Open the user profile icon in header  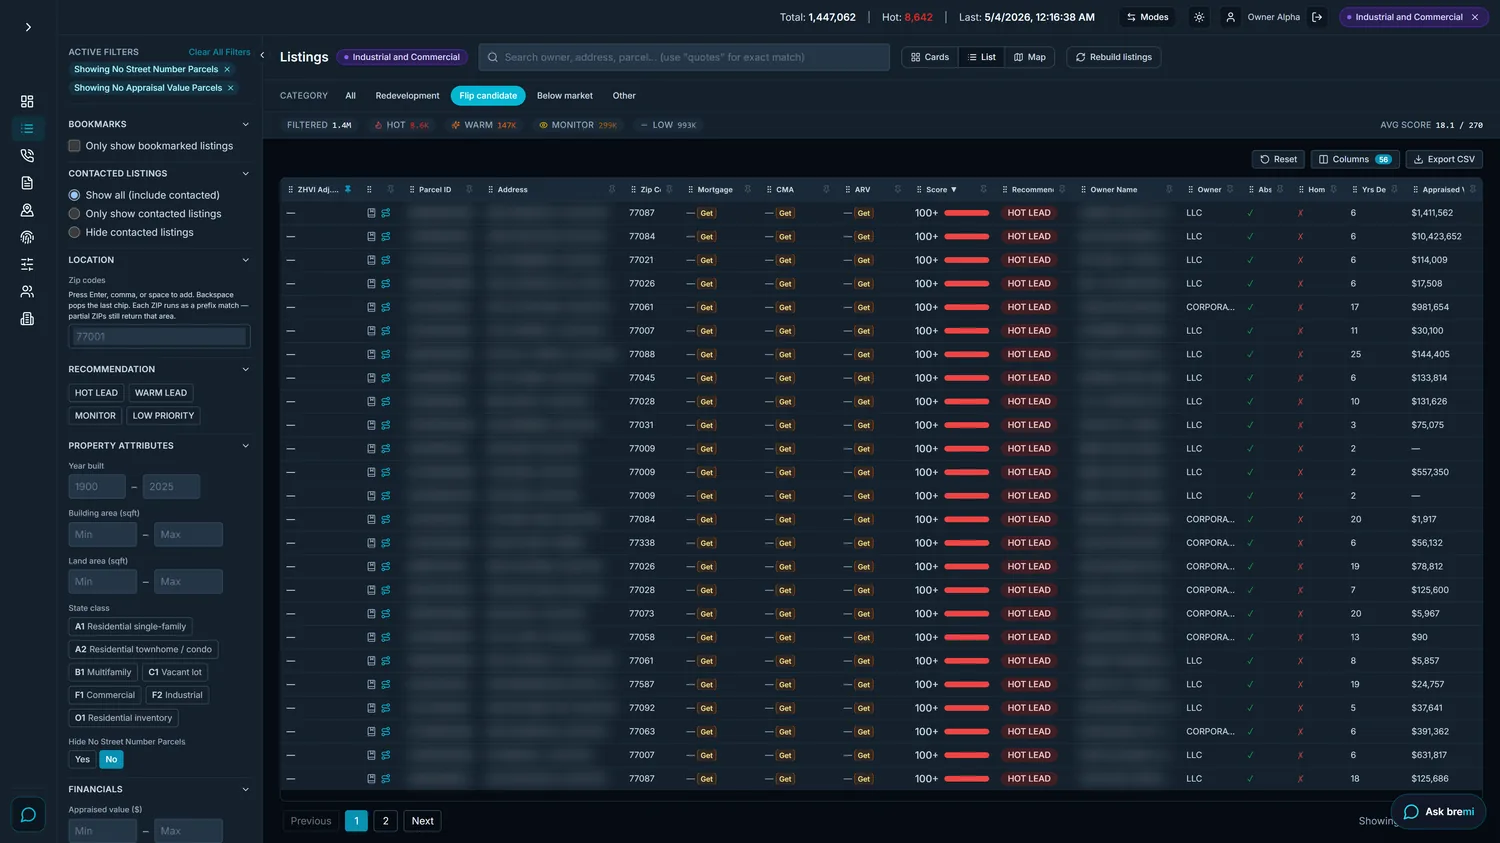tap(1231, 17)
